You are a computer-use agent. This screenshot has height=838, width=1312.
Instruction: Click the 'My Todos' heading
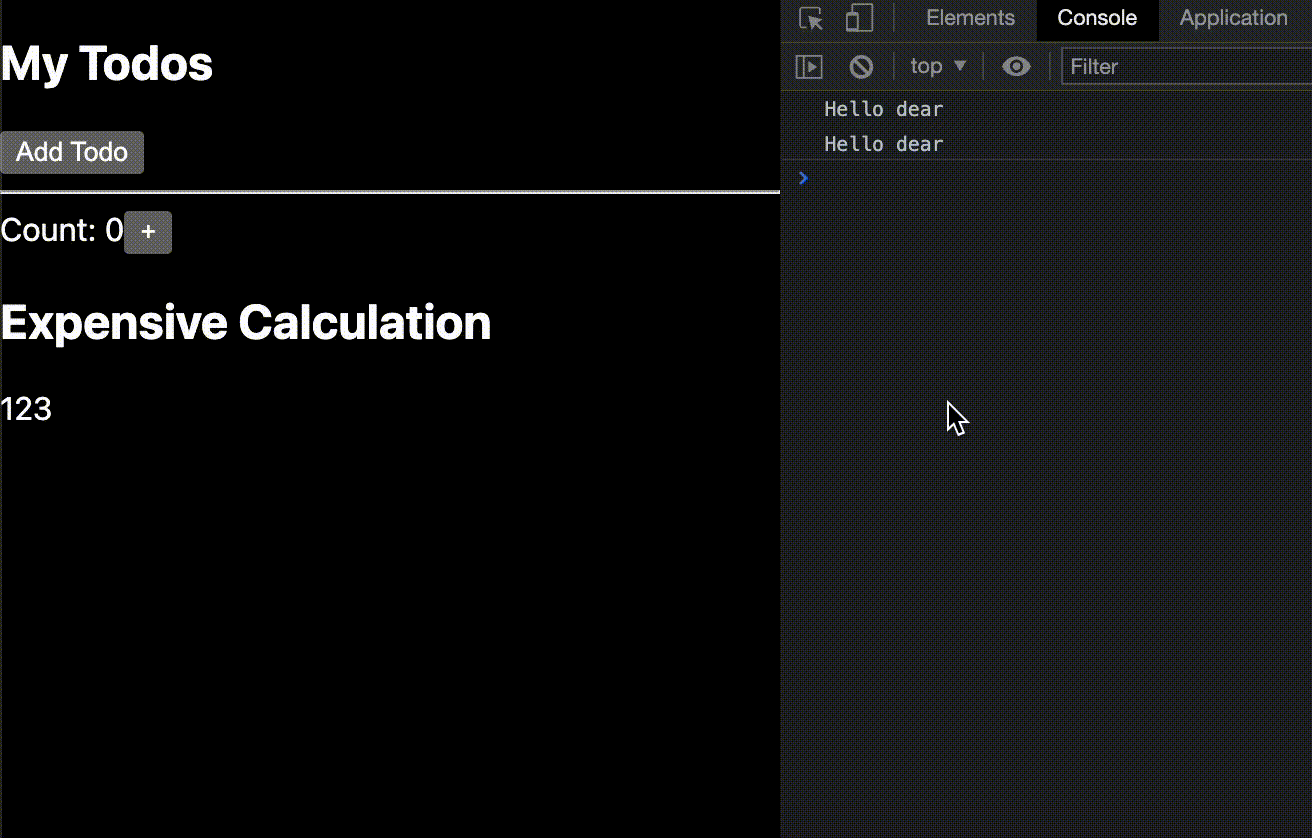click(x=106, y=63)
